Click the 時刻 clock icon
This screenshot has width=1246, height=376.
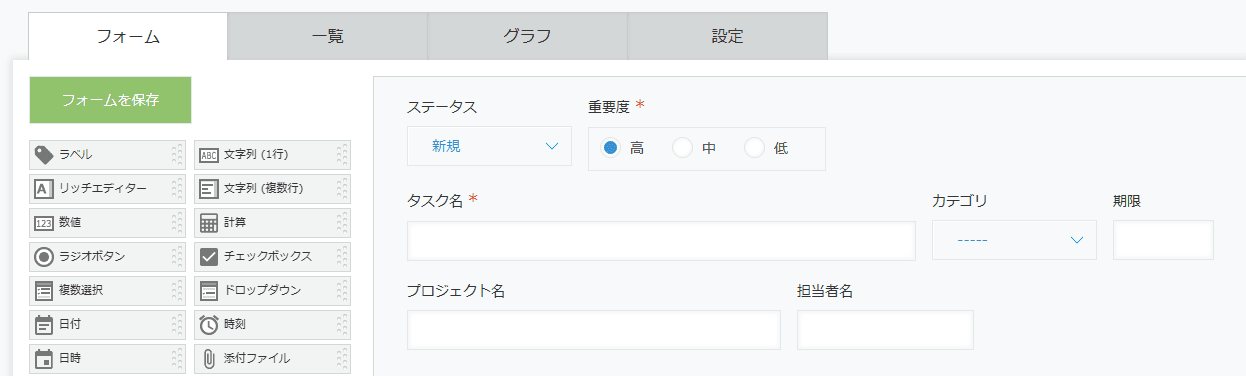[208, 324]
